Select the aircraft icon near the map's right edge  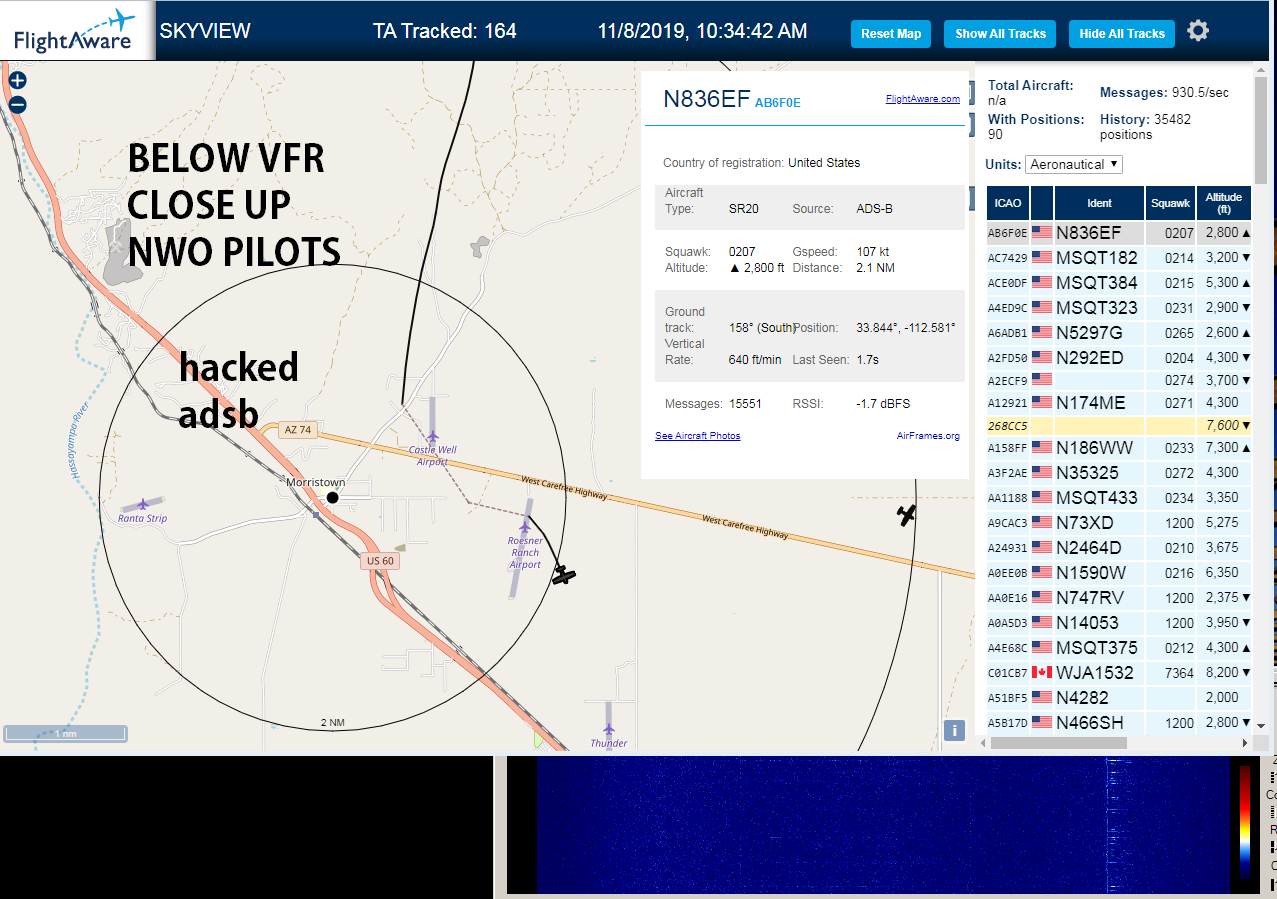[x=906, y=515]
